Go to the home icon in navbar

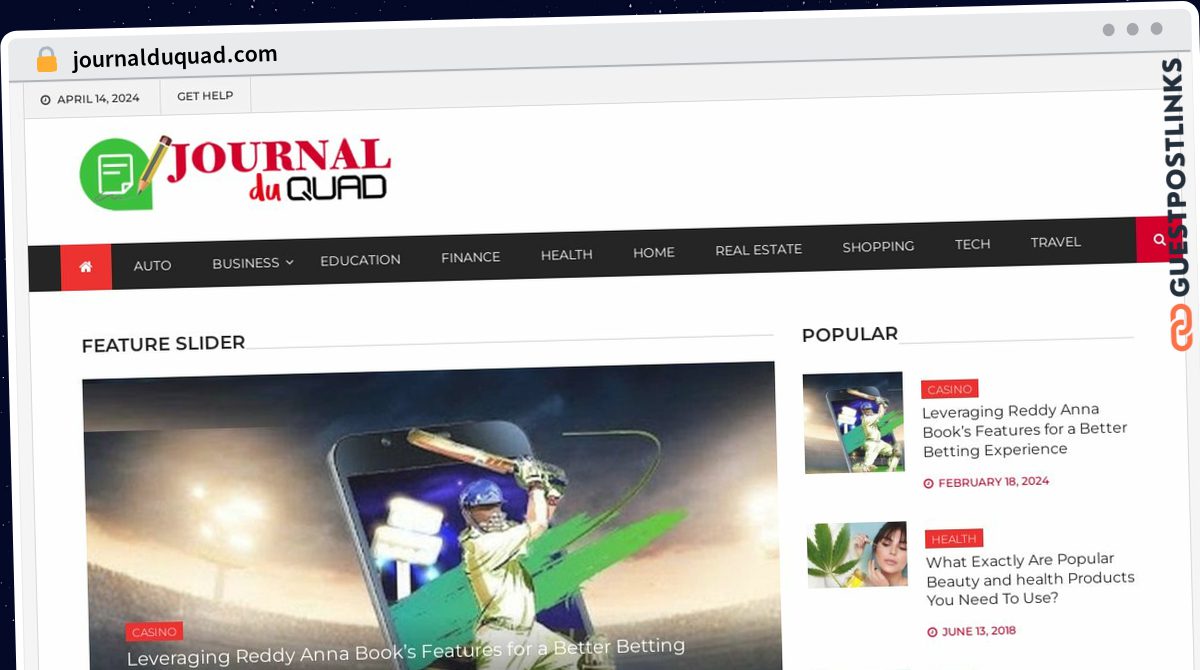point(86,267)
